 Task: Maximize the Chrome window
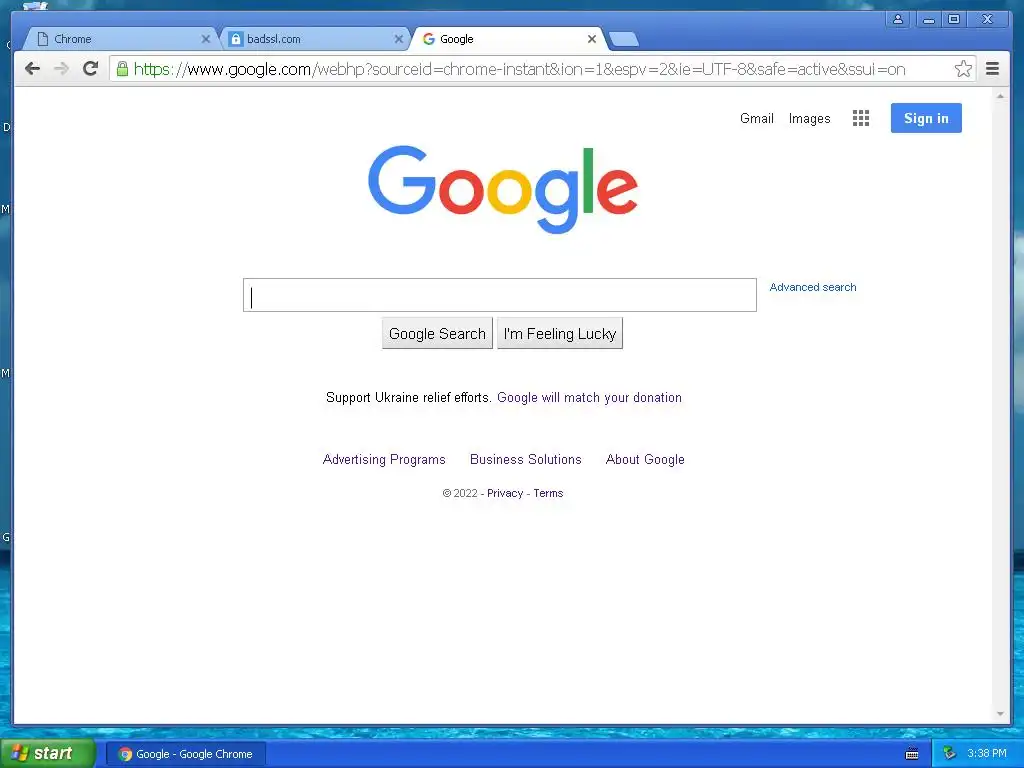954,19
